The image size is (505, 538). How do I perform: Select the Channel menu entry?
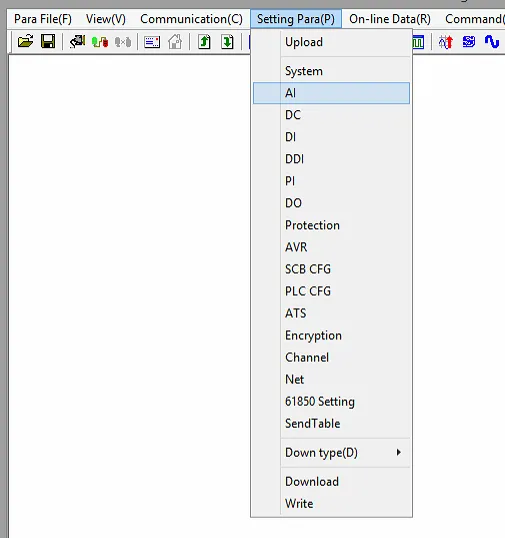(331, 357)
